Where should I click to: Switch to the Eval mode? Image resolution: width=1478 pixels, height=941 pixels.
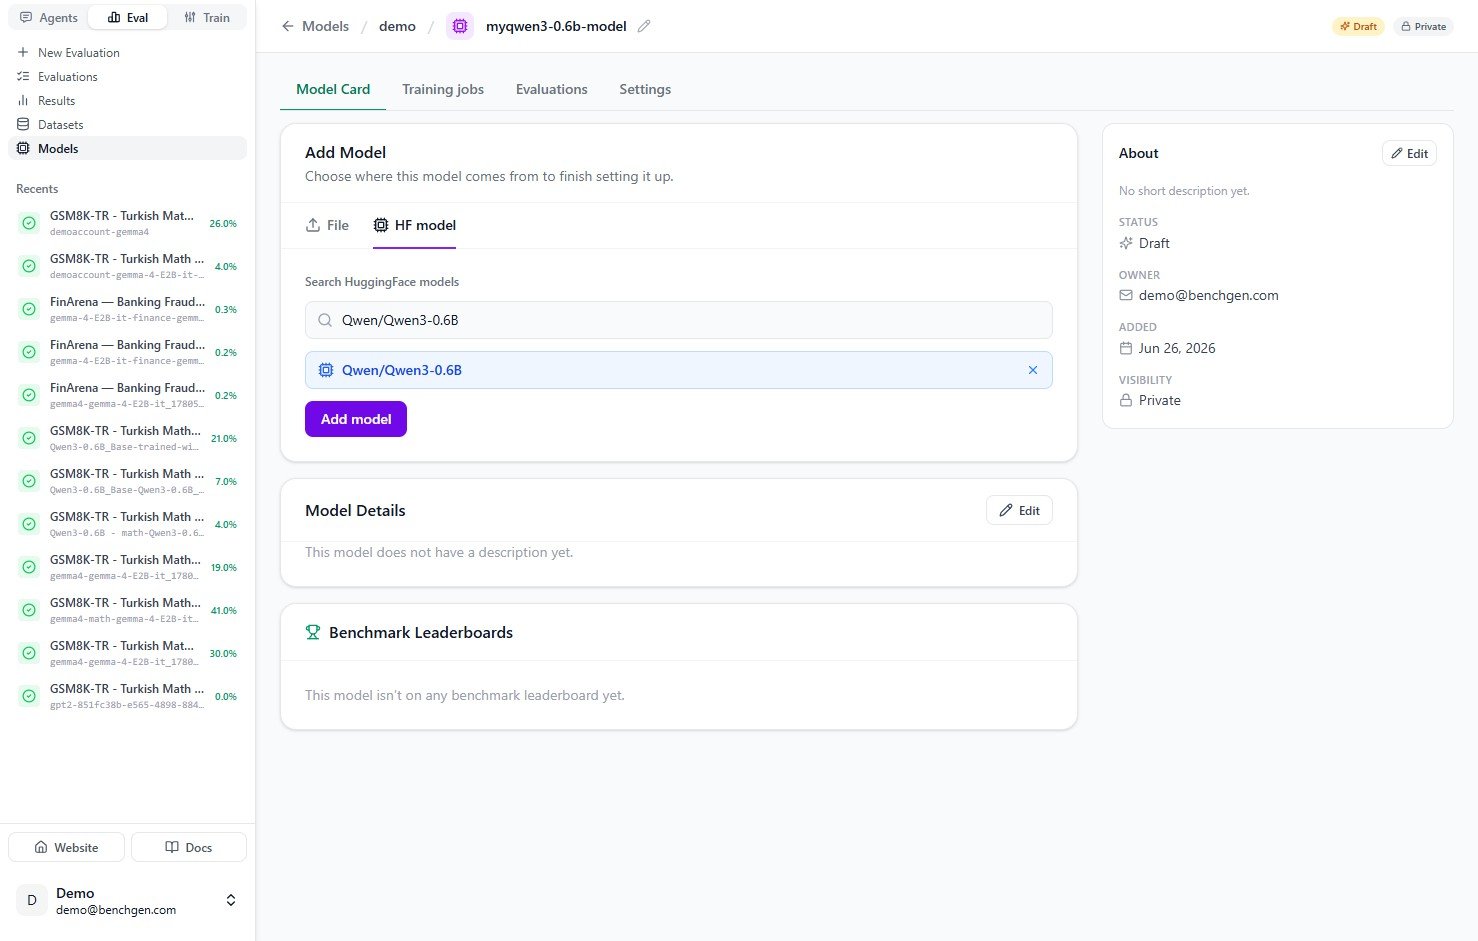click(x=128, y=17)
